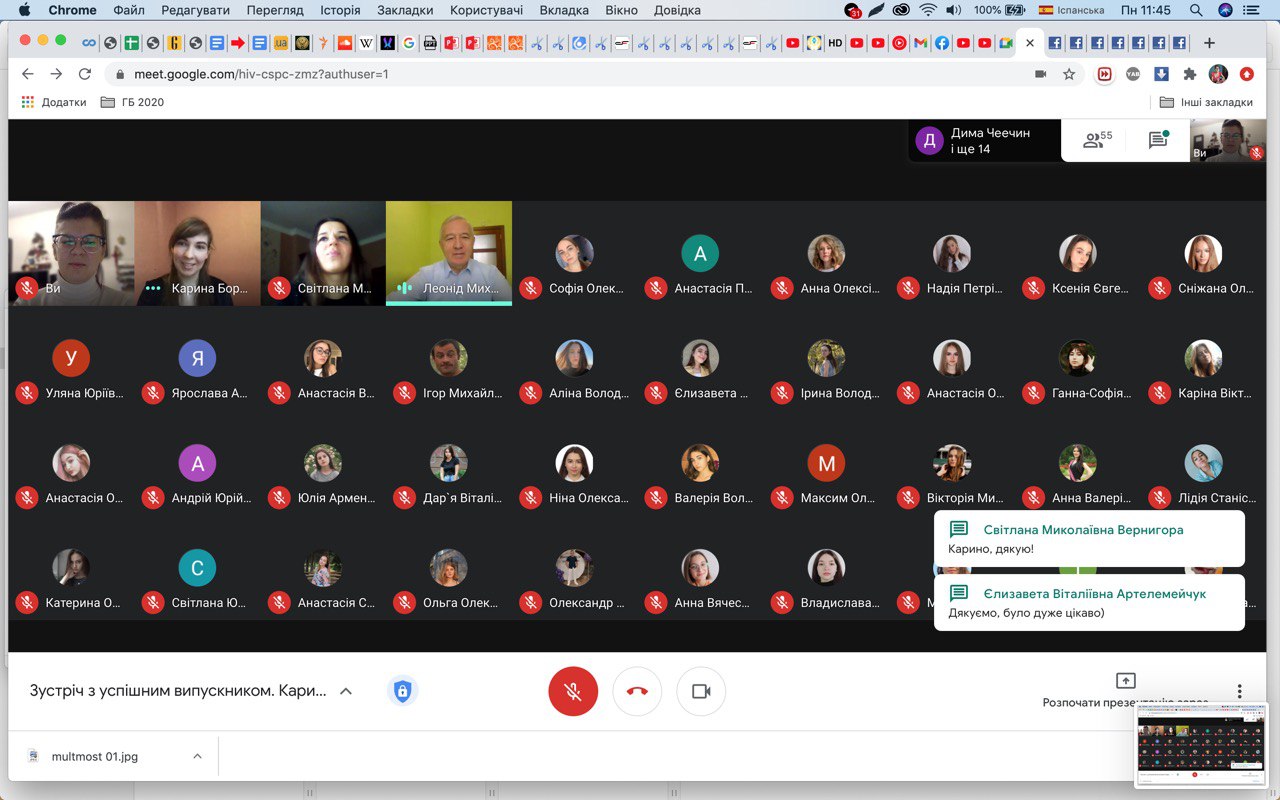Image resolution: width=1280 pixels, height=800 pixels.
Task: Toggle the camera on/off button
Action: 701,691
